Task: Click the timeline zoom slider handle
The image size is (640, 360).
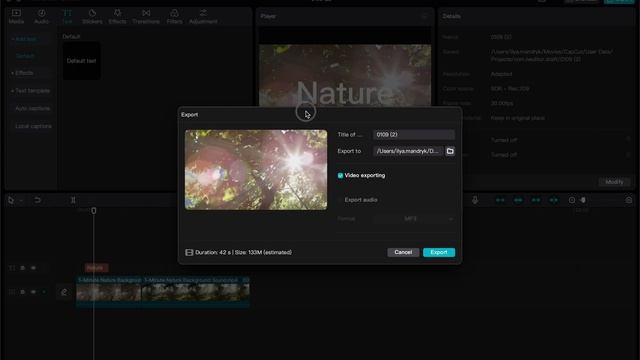Action: (x=583, y=200)
